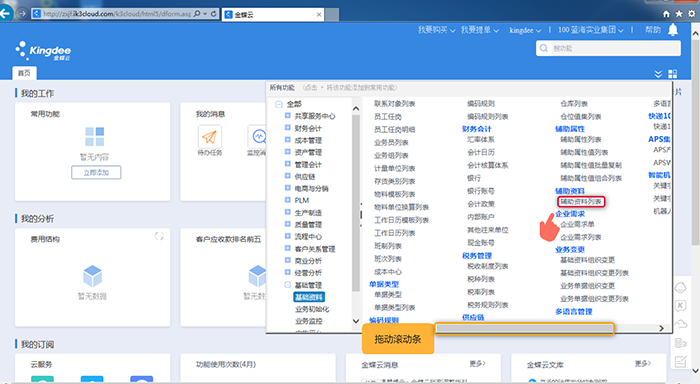Open the 我要提单 dropdown

[479, 30]
